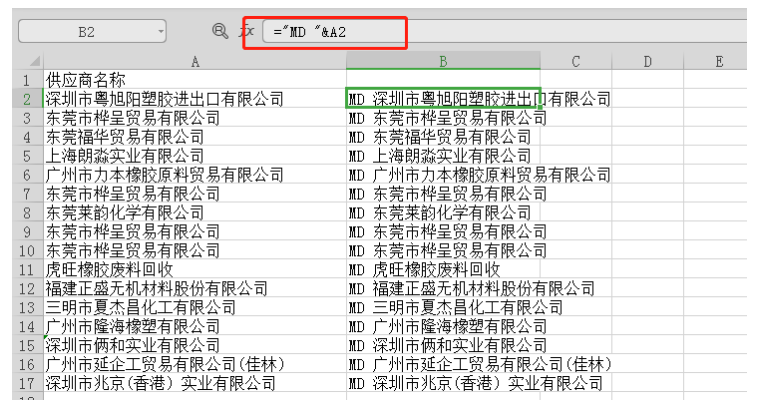The width and height of the screenshot is (782, 417).
Task: Select cell B8 MD 东莞莱韵化学有限公司
Action: tap(443, 212)
